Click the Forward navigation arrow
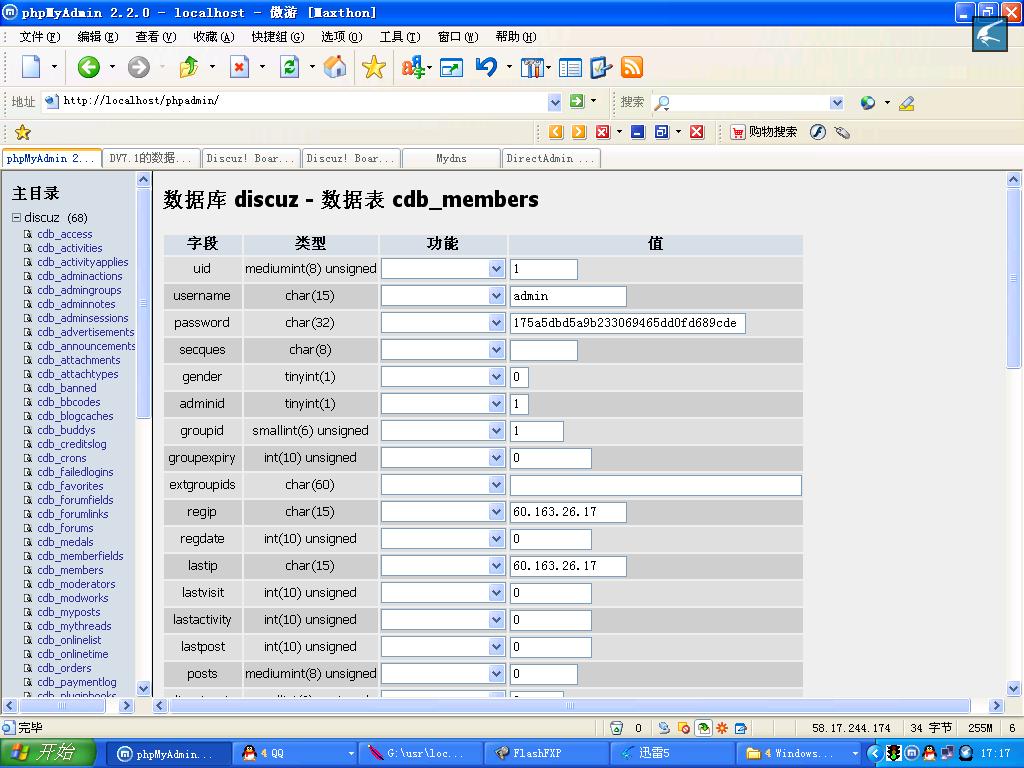Viewport: 1024px width, 768px height. click(x=138, y=67)
